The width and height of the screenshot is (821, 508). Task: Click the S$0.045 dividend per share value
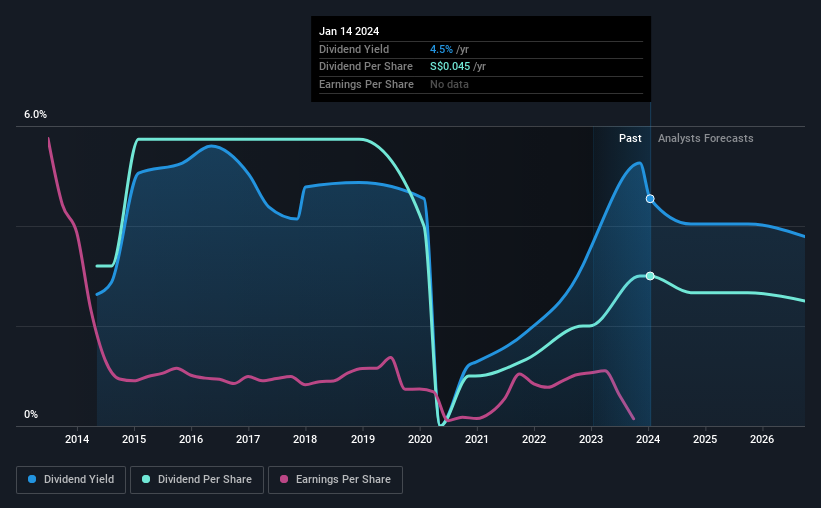click(450, 67)
